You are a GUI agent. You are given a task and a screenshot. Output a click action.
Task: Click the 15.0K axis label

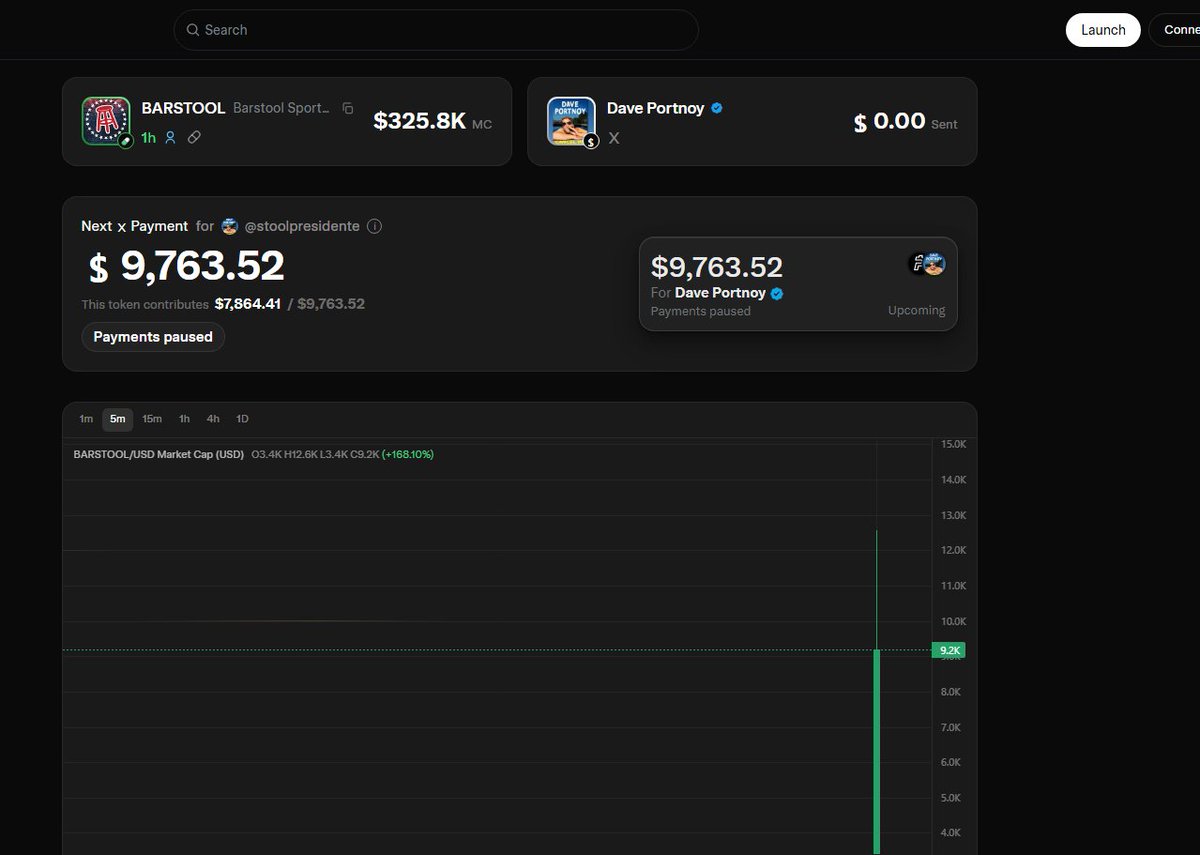tap(954, 444)
